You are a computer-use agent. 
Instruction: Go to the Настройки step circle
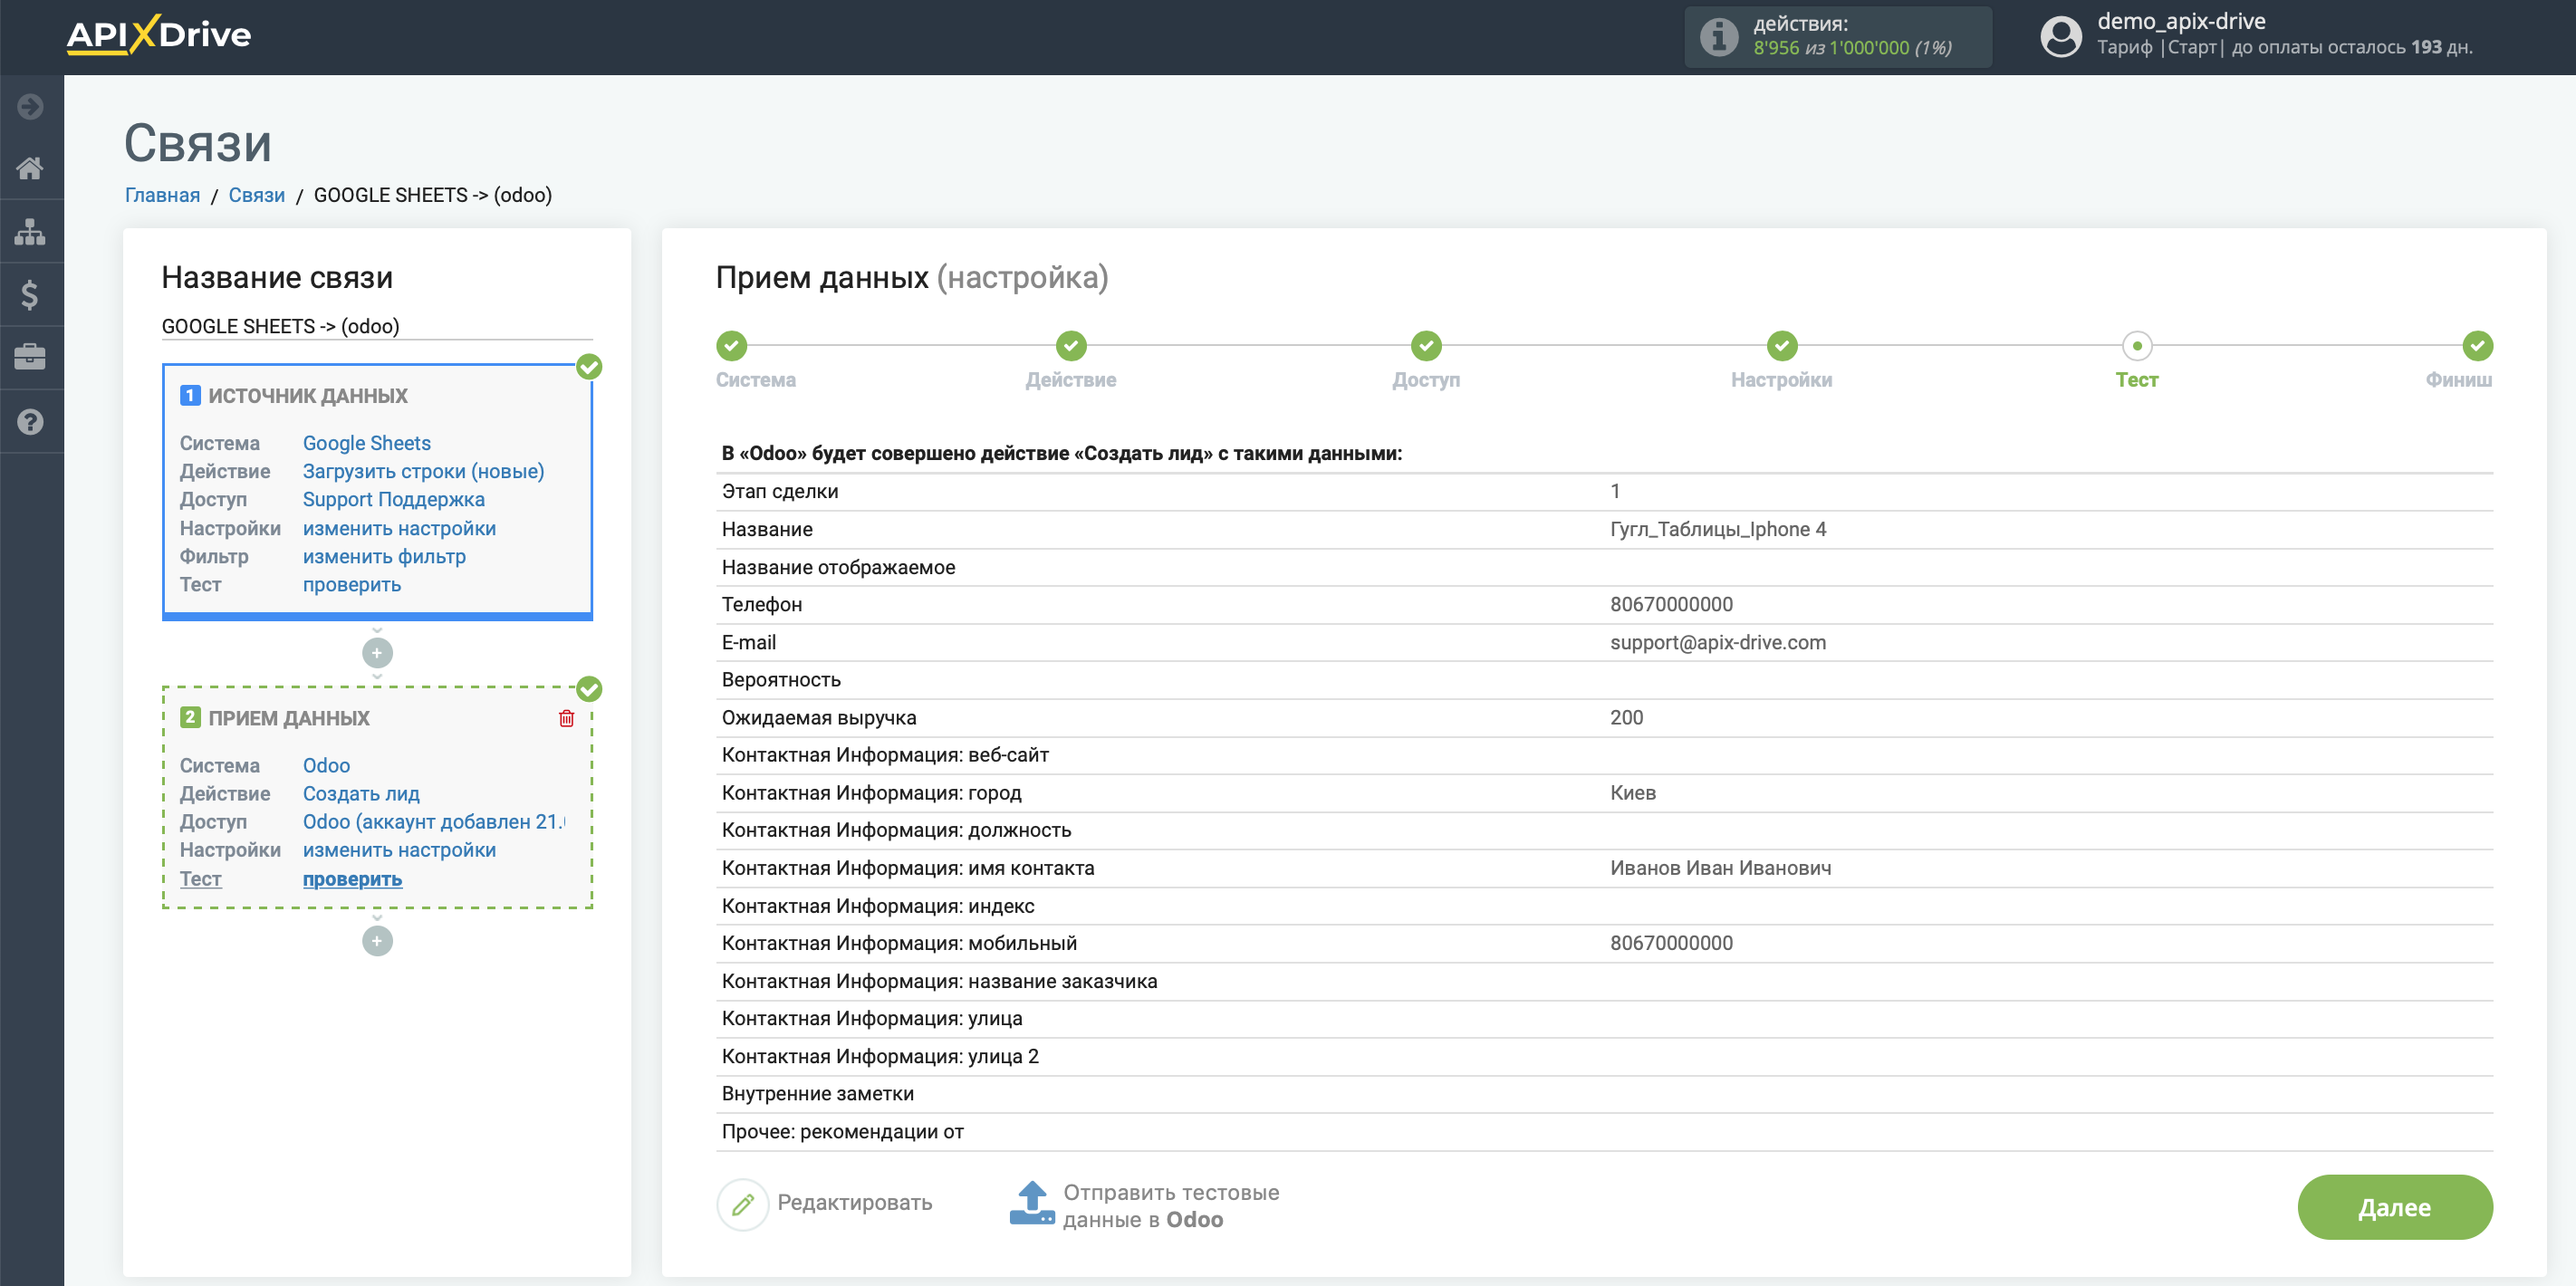click(1782, 346)
